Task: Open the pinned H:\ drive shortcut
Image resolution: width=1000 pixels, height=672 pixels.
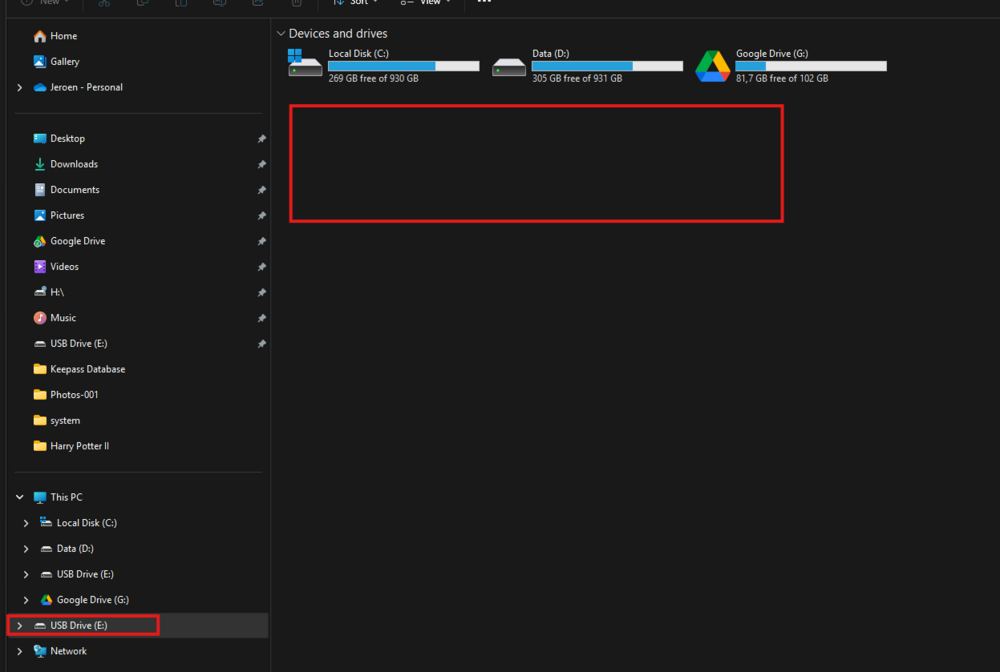Action: 48,292
